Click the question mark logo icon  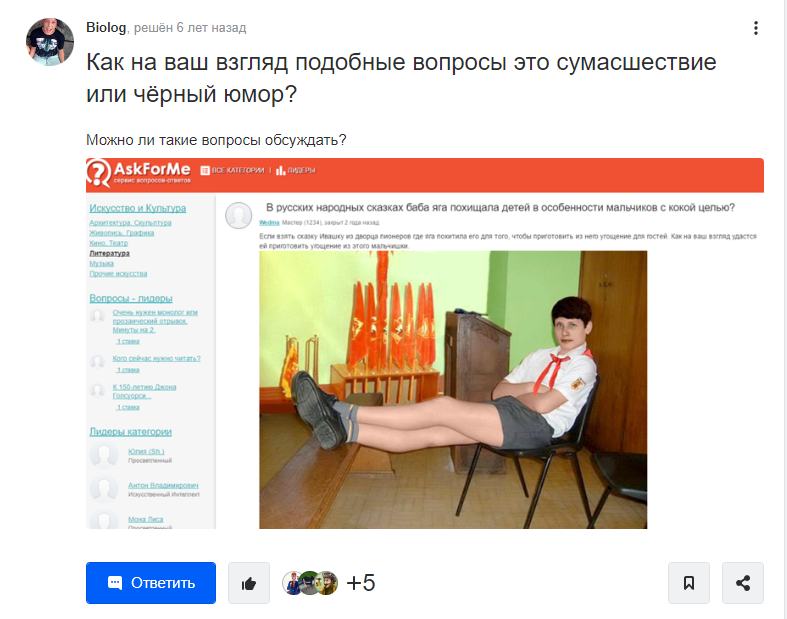[99, 173]
